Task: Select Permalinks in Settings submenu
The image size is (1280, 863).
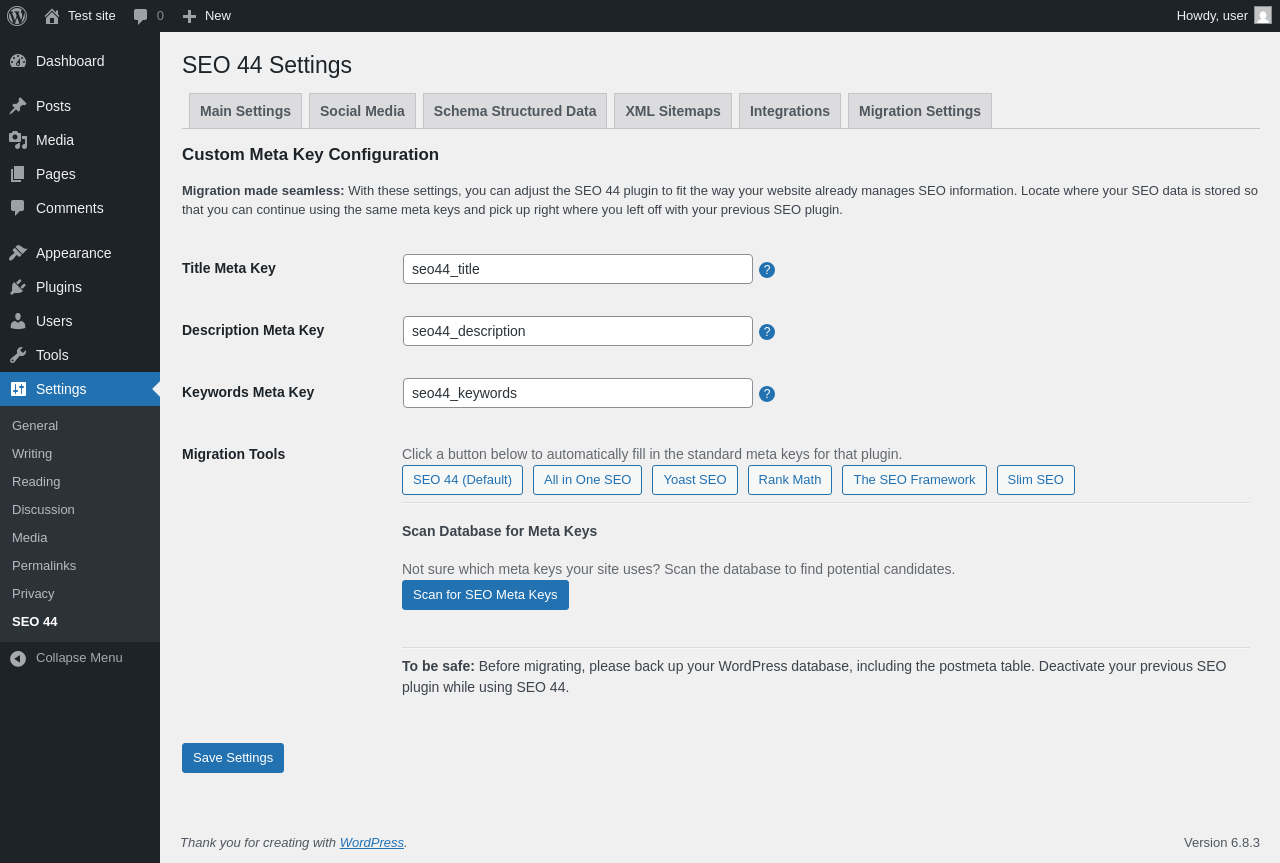Action: pyautogui.click(x=44, y=566)
